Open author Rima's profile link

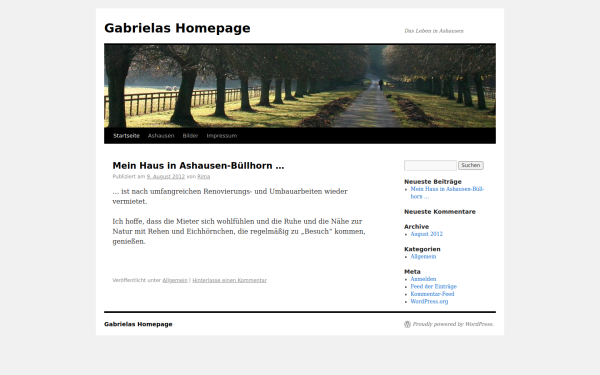point(204,176)
